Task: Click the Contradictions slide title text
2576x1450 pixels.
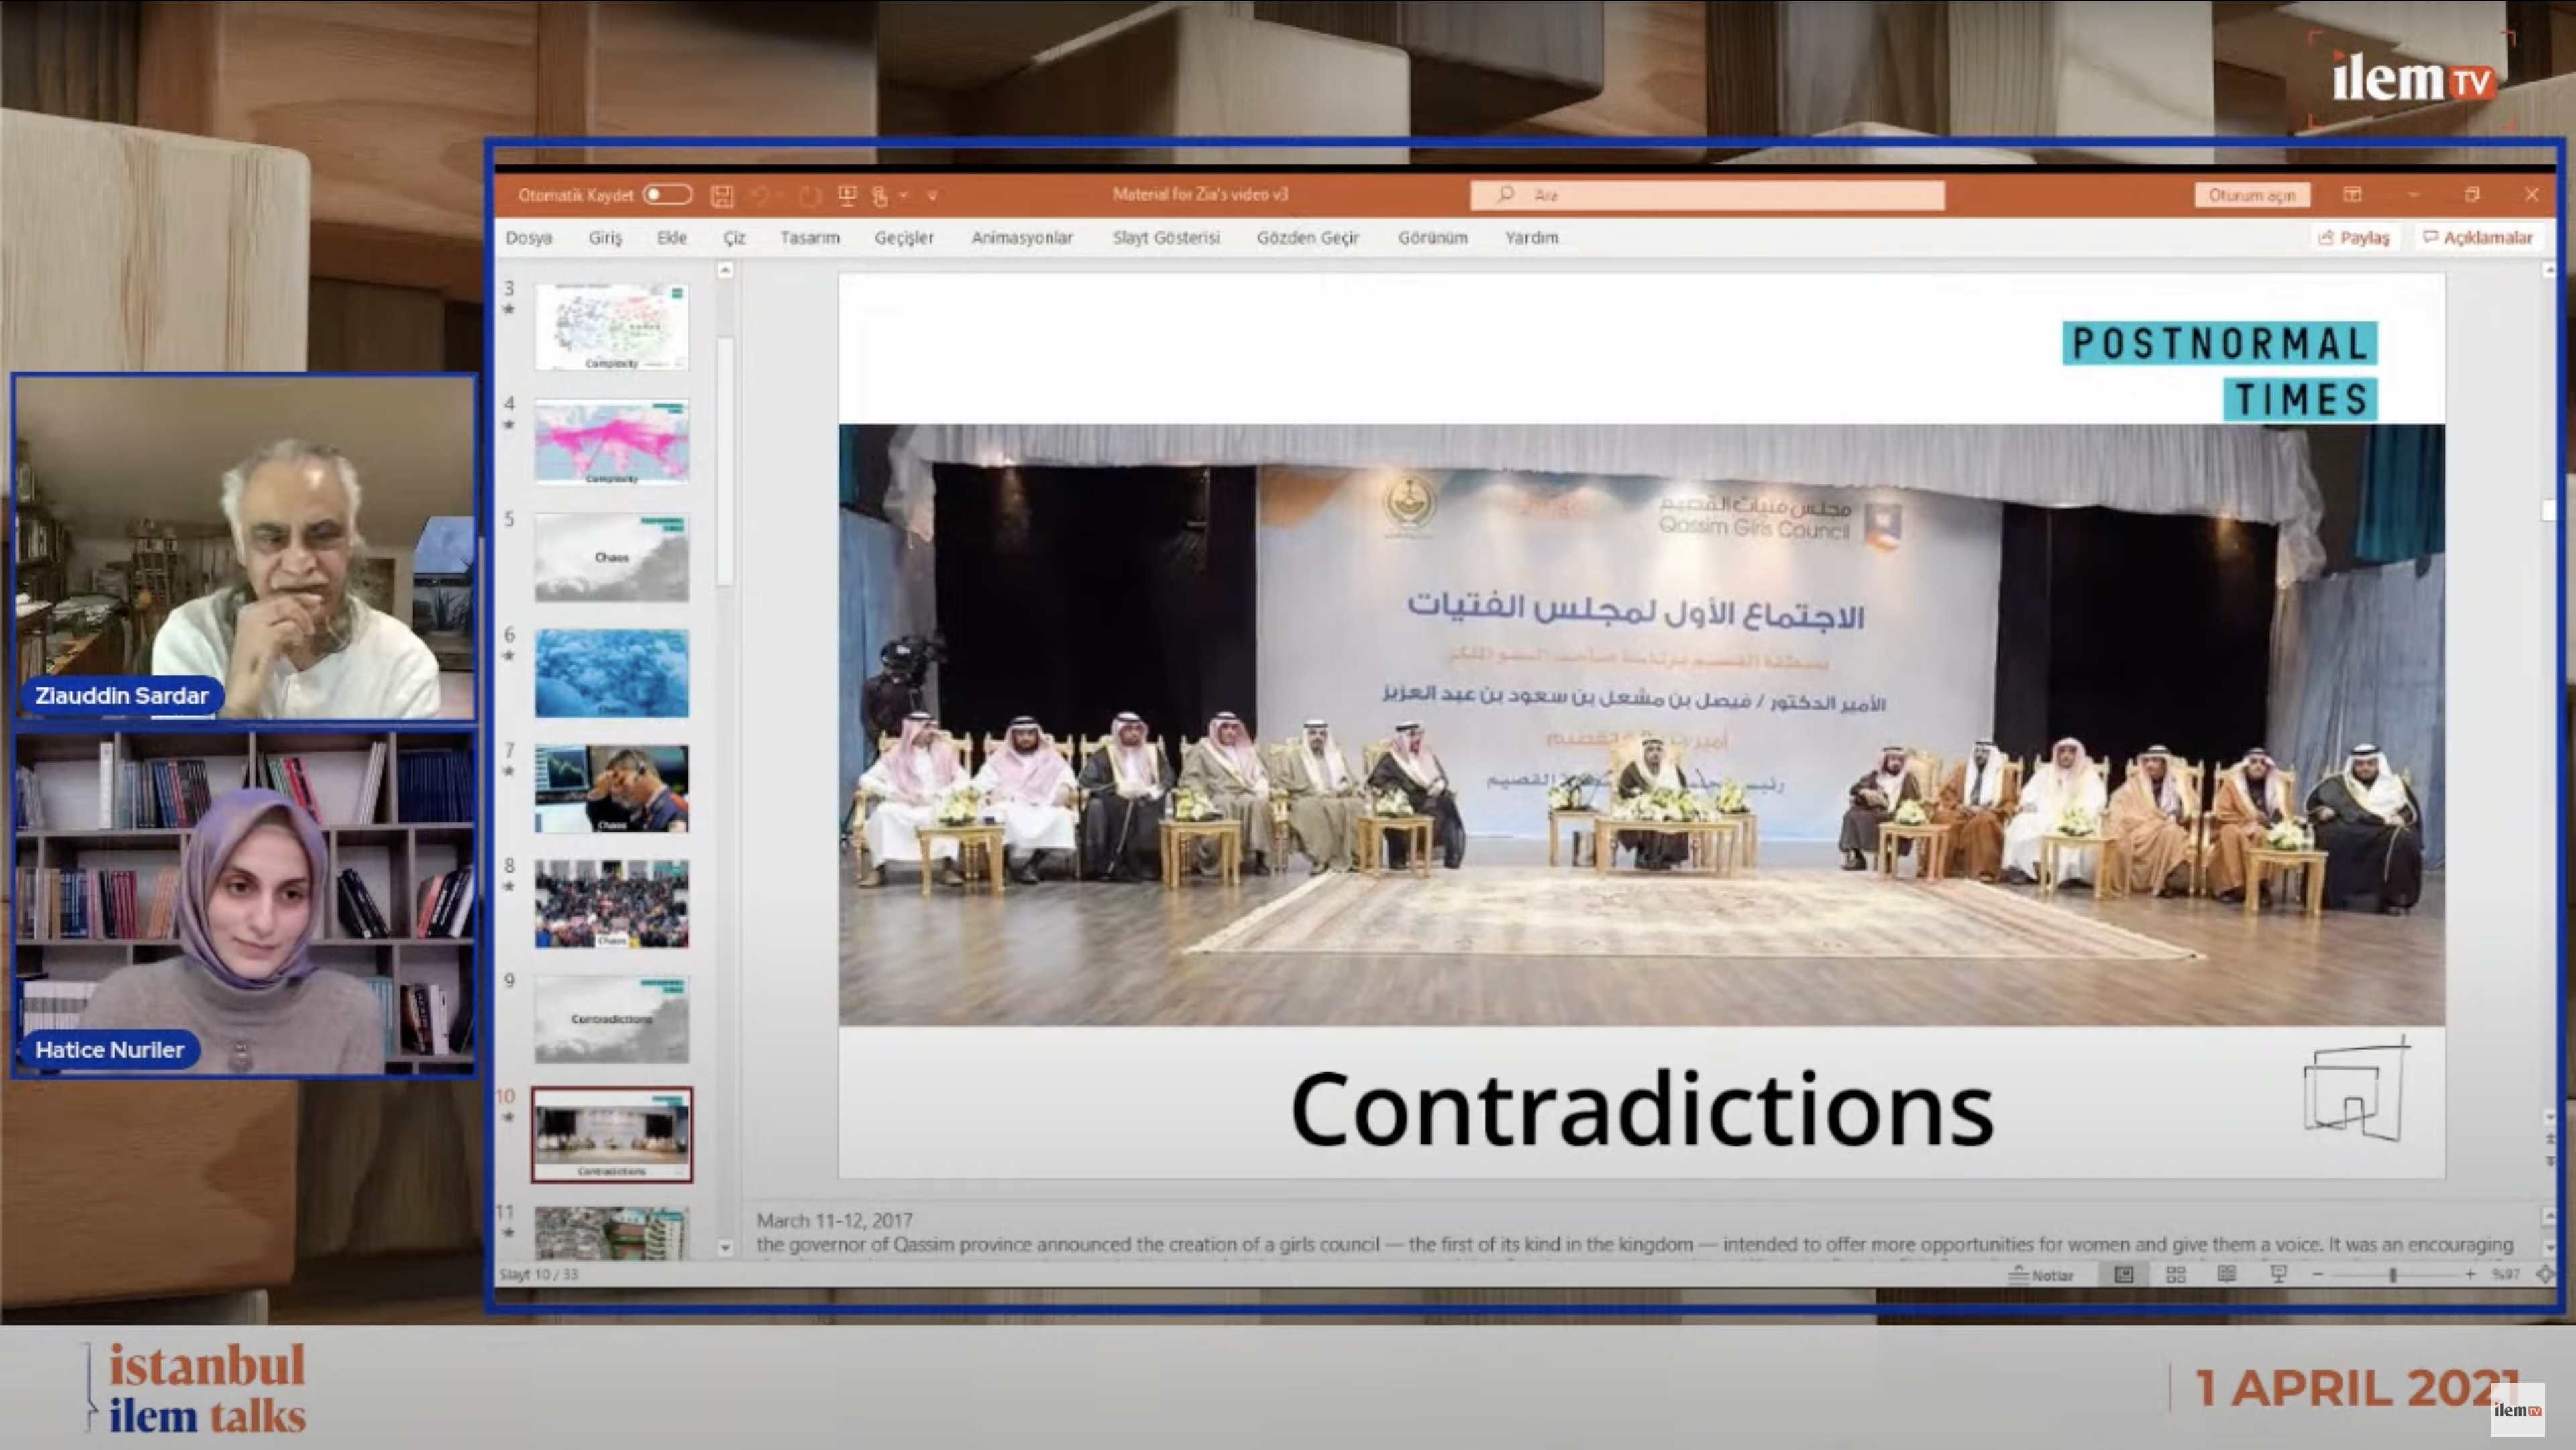Action: [1642, 1109]
